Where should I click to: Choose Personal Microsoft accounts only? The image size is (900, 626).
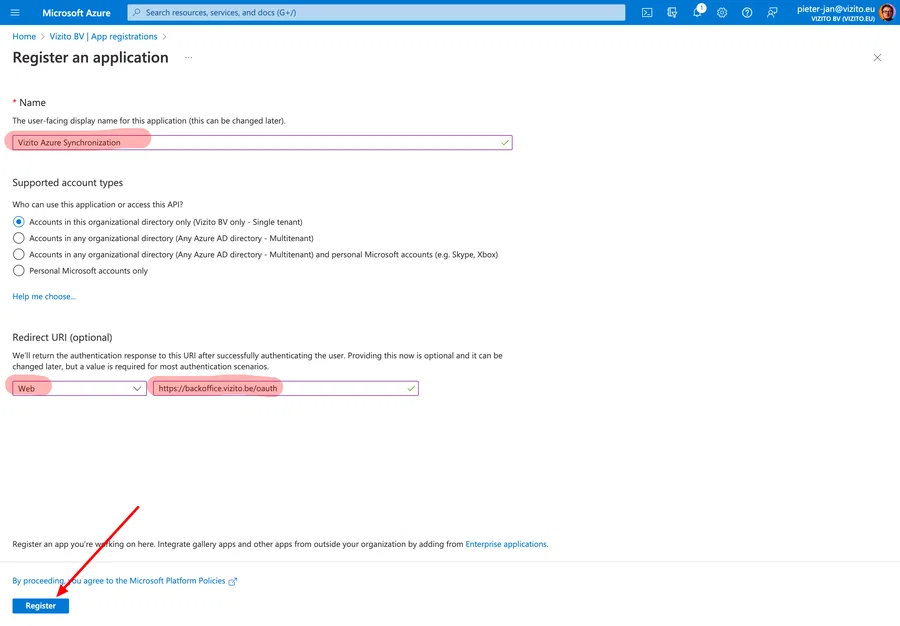18,270
